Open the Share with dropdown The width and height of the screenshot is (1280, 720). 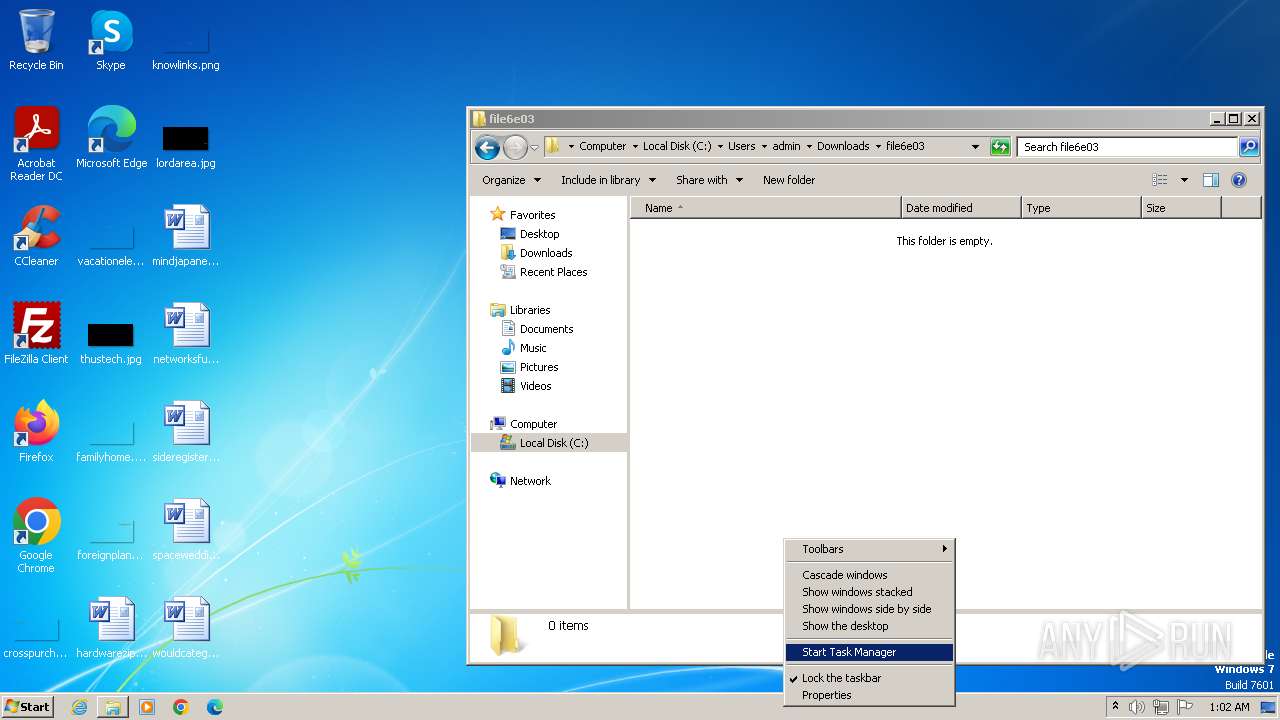tap(709, 180)
